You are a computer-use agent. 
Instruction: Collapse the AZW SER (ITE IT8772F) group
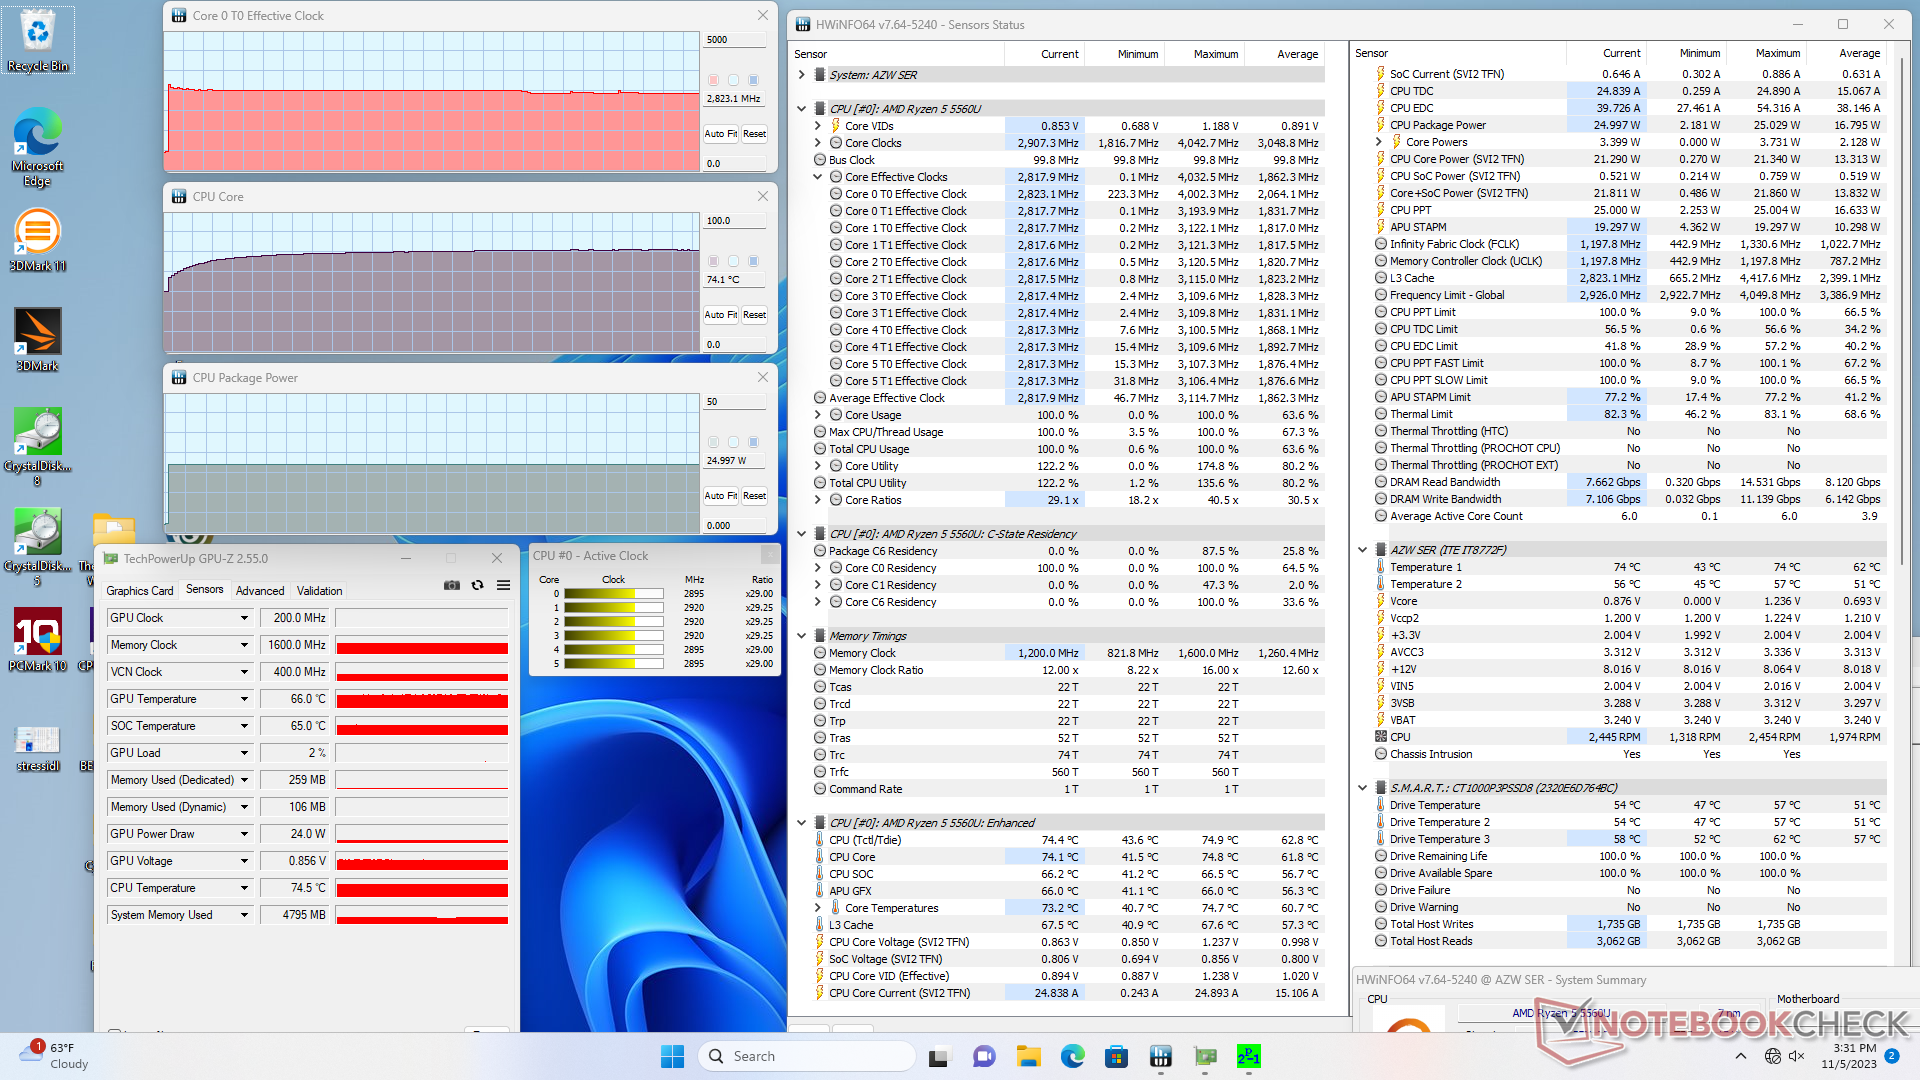click(x=1363, y=550)
